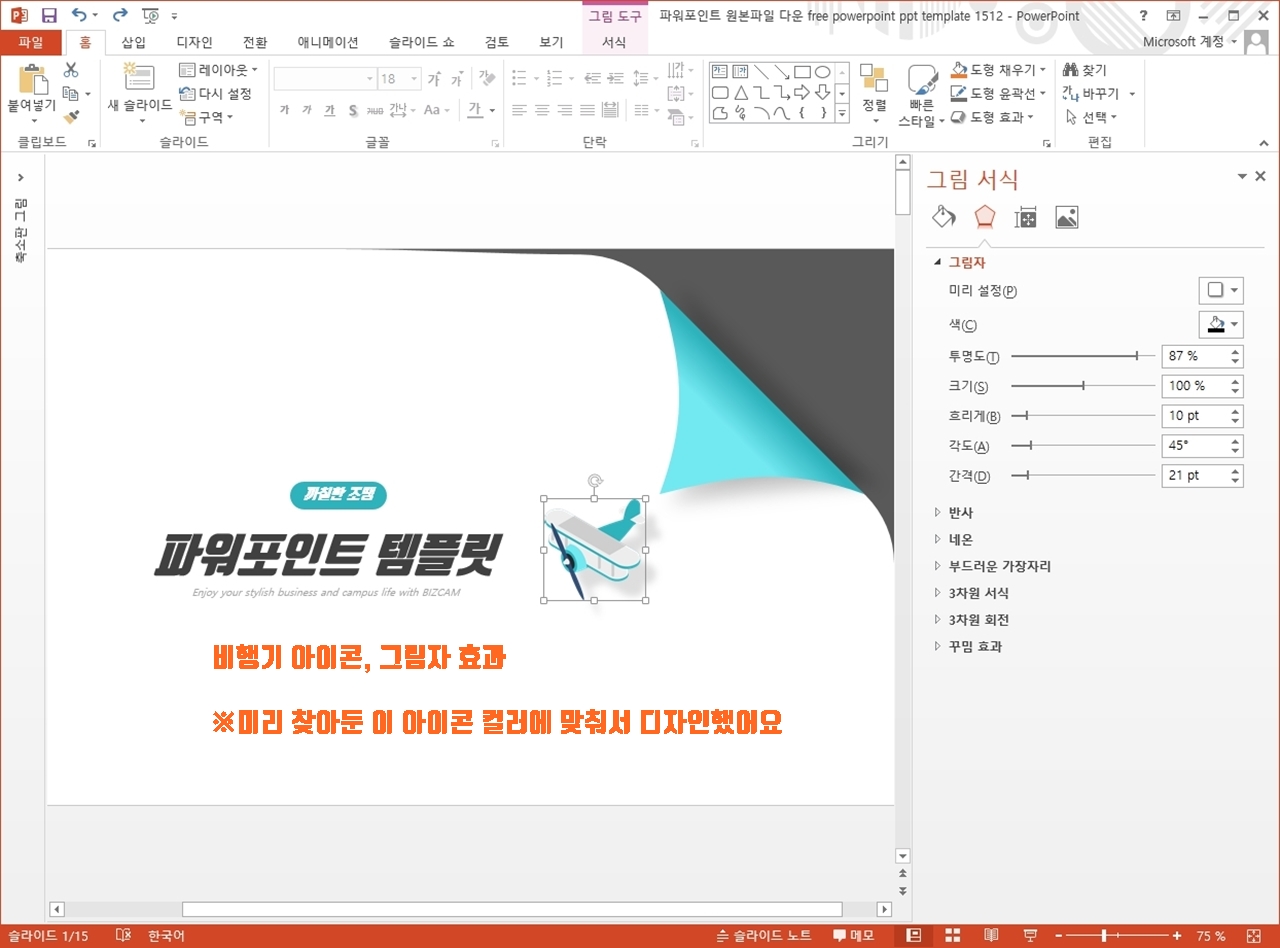Open the 미리 설정 shadow presets dropdown
The height and width of the screenshot is (948, 1280).
(1221, 290)
